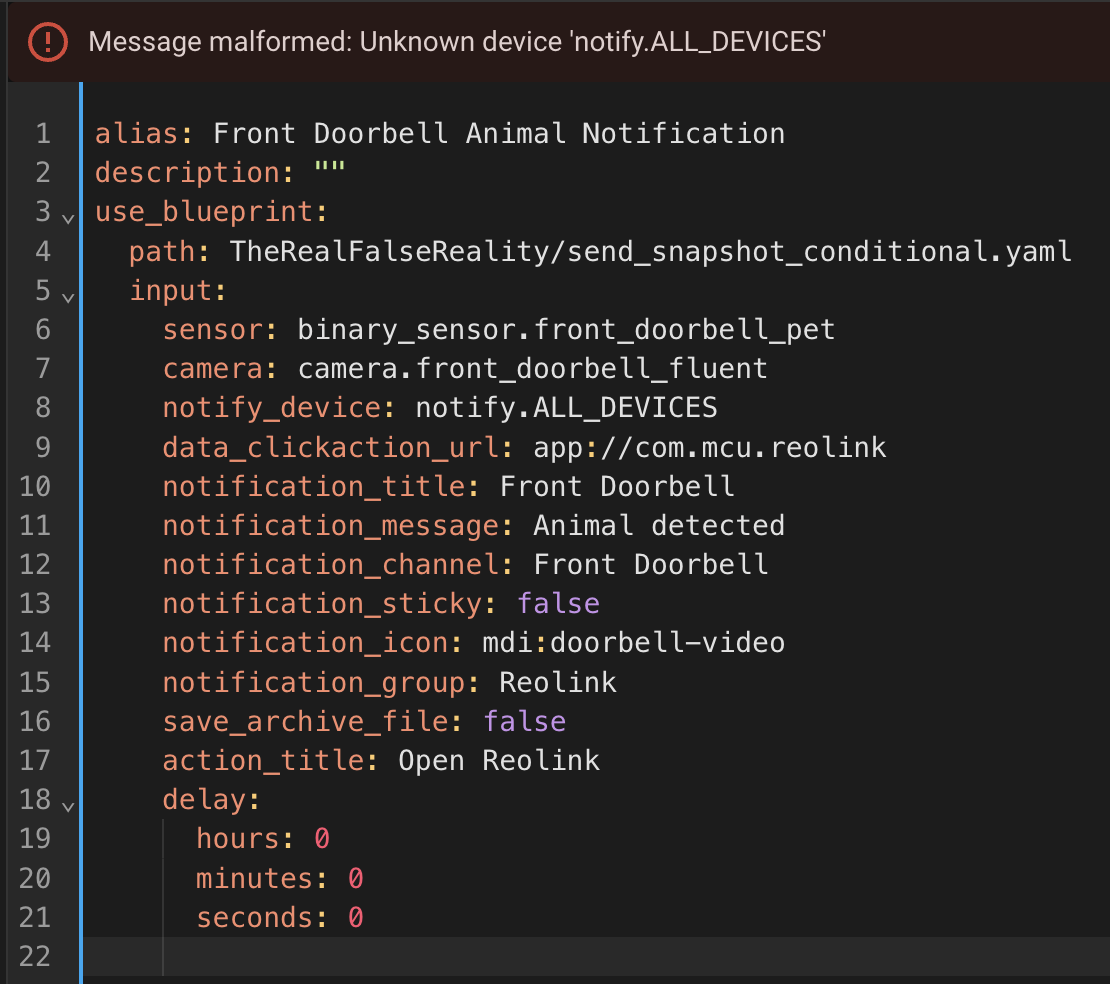
Task: Click the Animal detected message value
Action: [x=658, y=526]
